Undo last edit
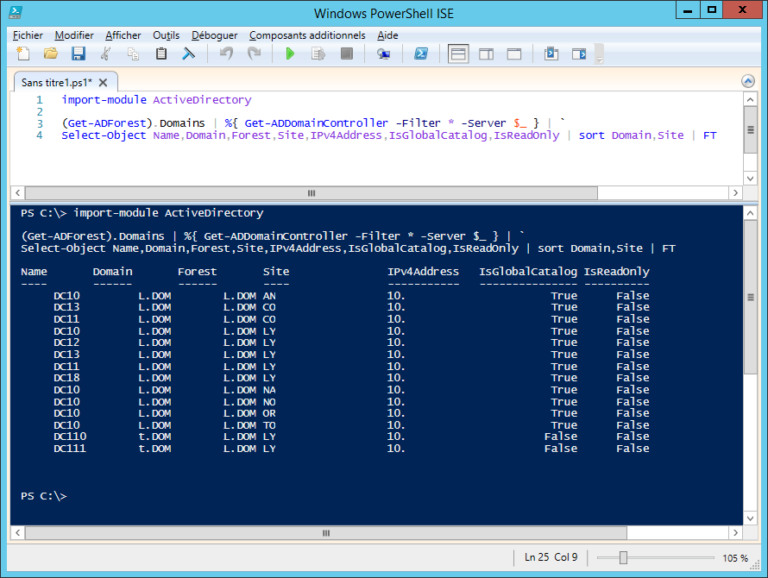This screenshot has height=578, width=768. (x=226, y=53)
